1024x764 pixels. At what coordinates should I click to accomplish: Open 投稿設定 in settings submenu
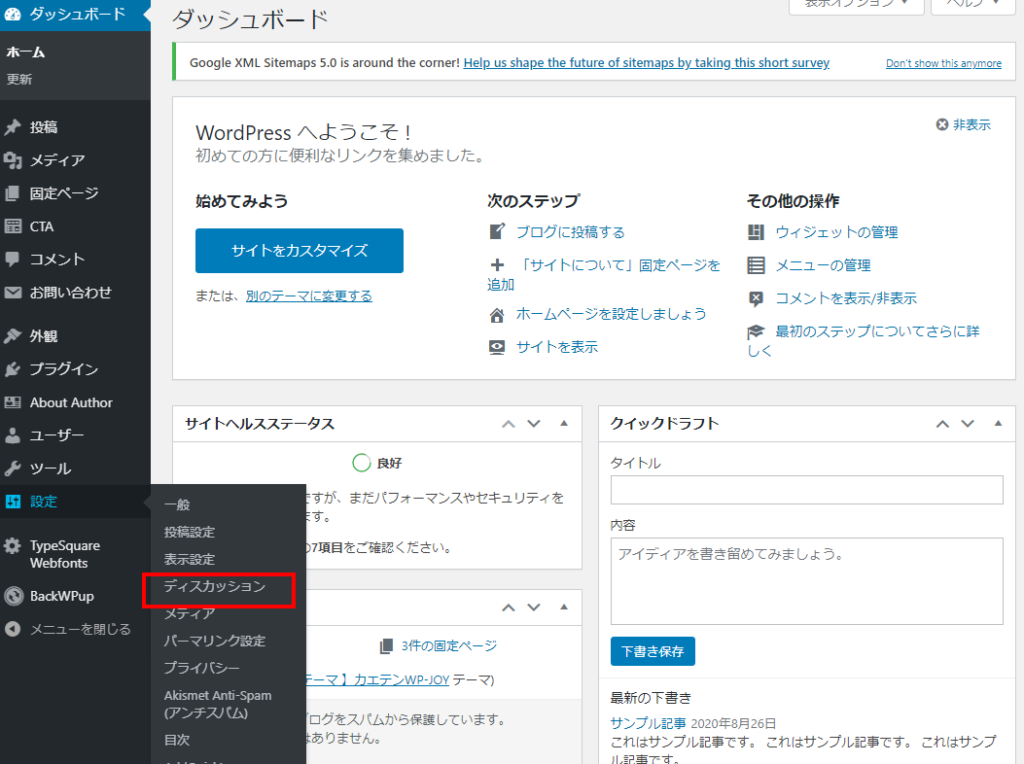(189, 532)
